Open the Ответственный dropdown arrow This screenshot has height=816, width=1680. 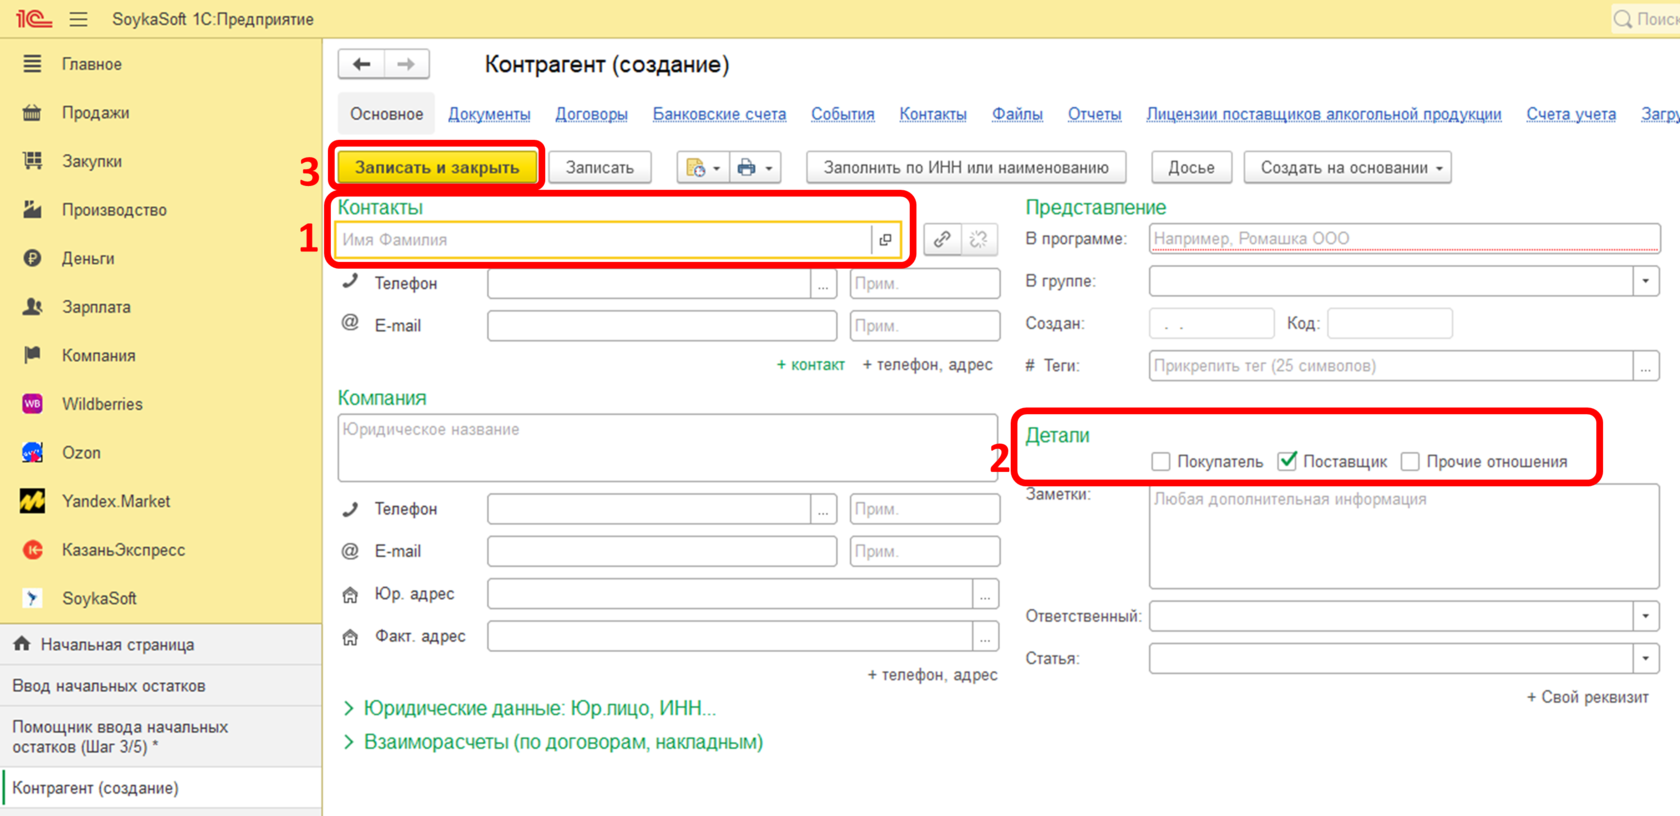point(1646,616)
